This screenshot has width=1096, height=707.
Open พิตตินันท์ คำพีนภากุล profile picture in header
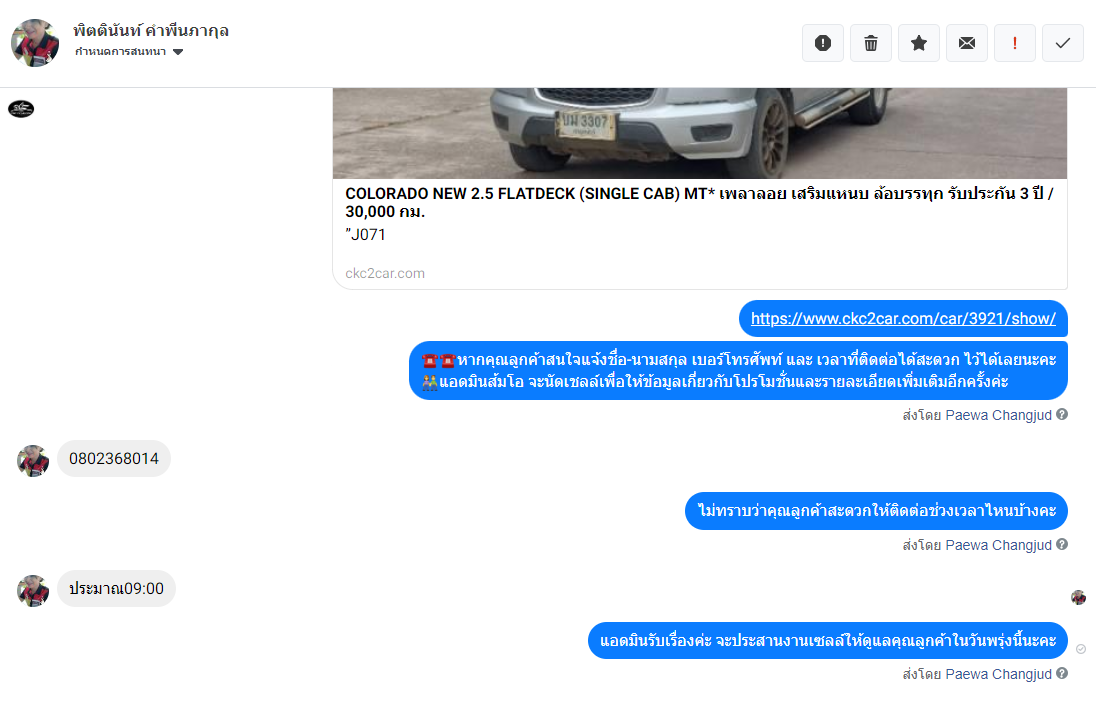coord(35,43)
